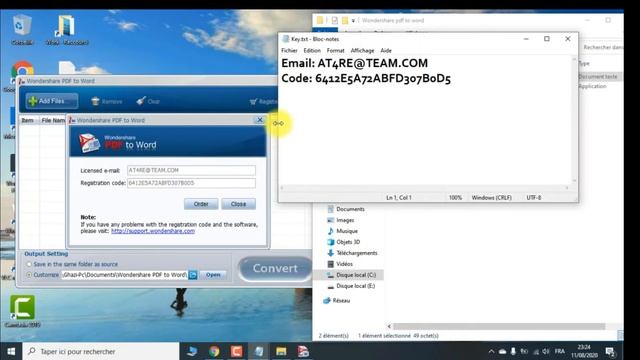This screenshot has width=640, height=360.
Task: Click Add Files in Wondershare toolbar
Action: coord(51,101)
